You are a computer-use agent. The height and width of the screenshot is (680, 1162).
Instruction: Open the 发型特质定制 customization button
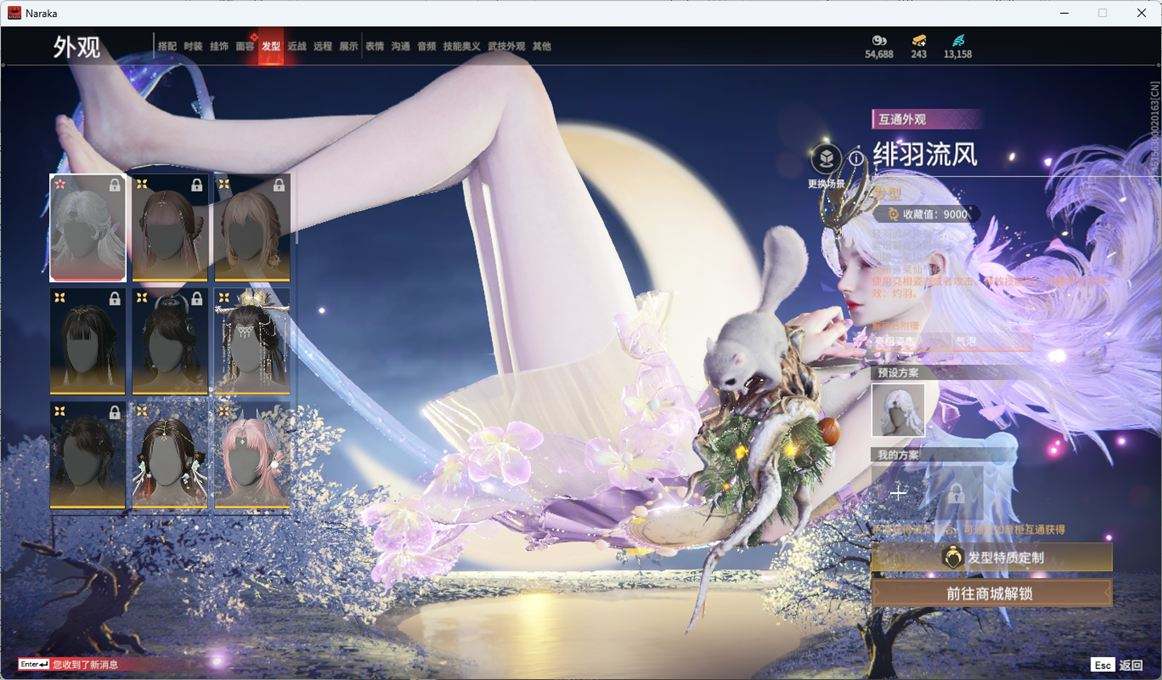click(992, 557)
